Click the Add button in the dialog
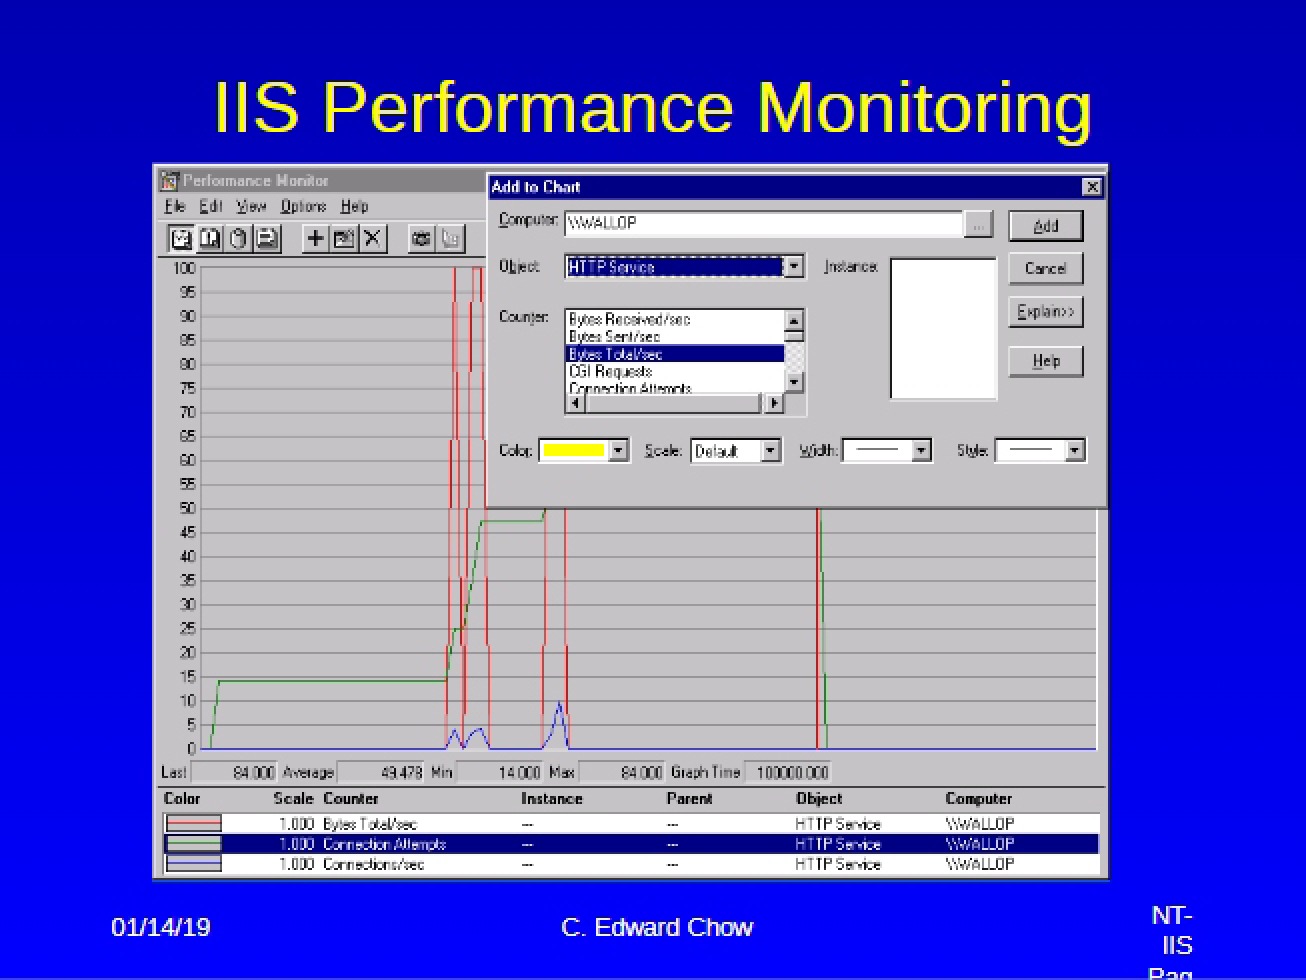Screen dimensions: 1306x980 (x=1046, y=226)
